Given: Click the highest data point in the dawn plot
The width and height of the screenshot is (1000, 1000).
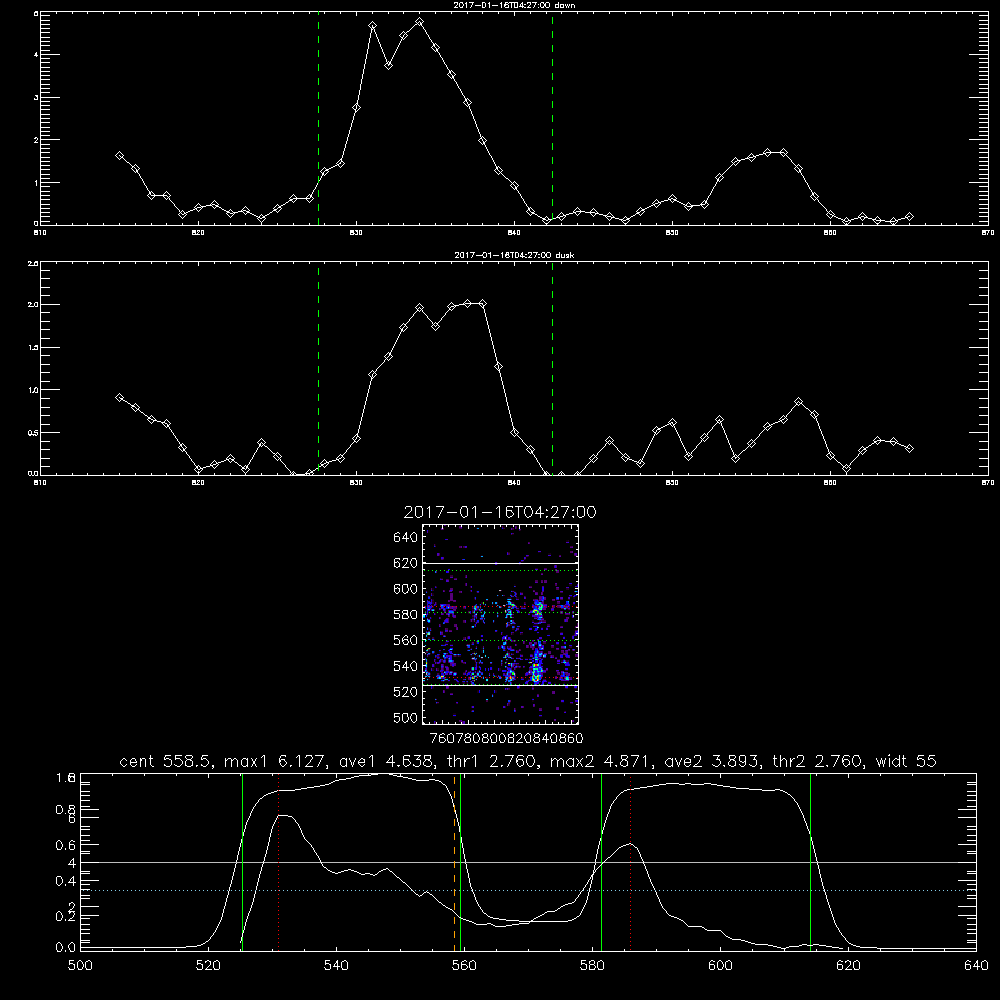Looking at the screenshot, I should pyautogui.click(x=419, y=22).
